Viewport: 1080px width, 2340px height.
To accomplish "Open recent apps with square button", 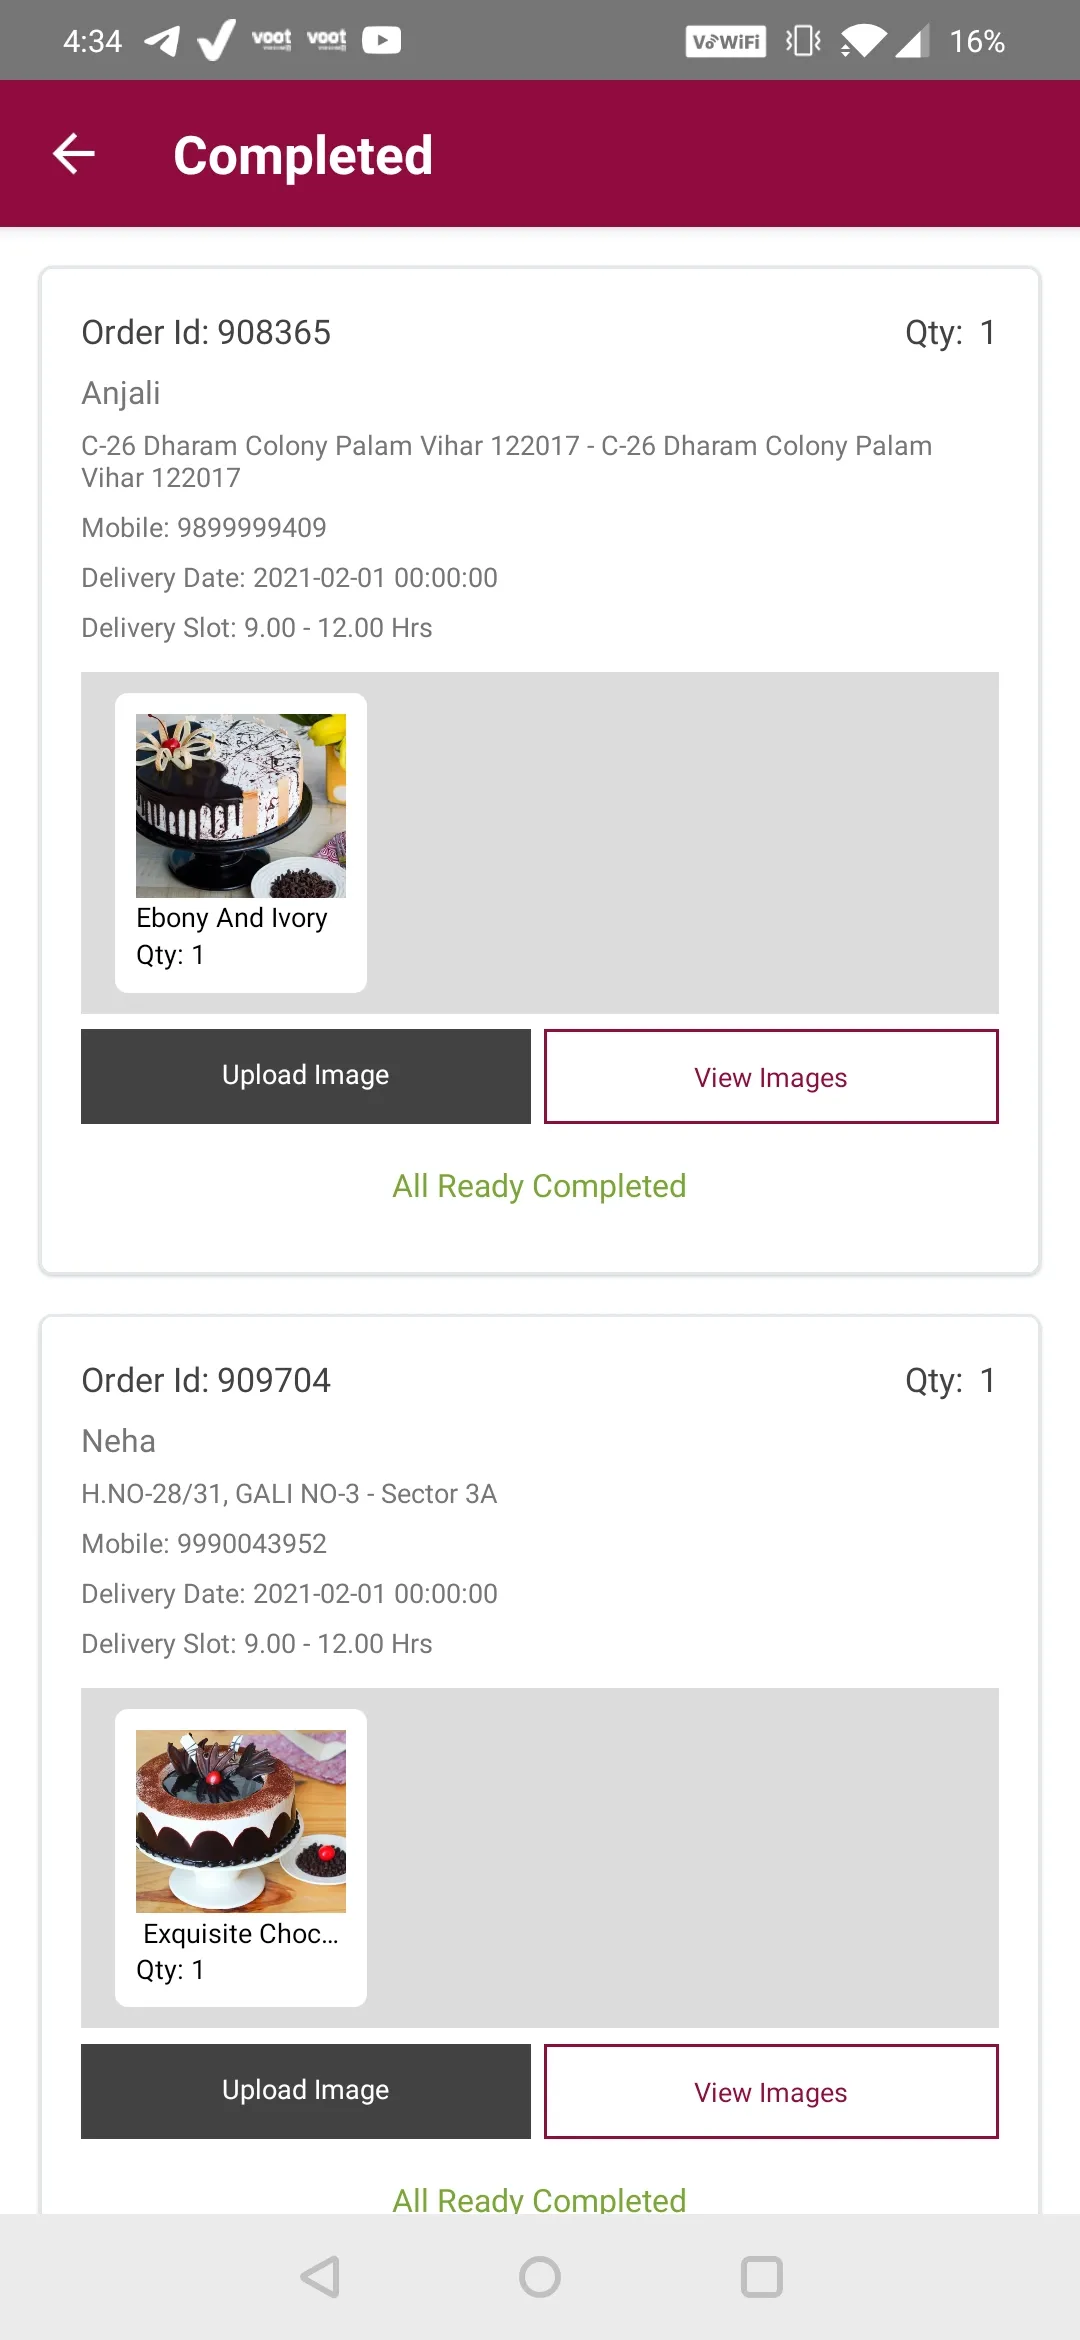I will click(x=761, y=2277).
